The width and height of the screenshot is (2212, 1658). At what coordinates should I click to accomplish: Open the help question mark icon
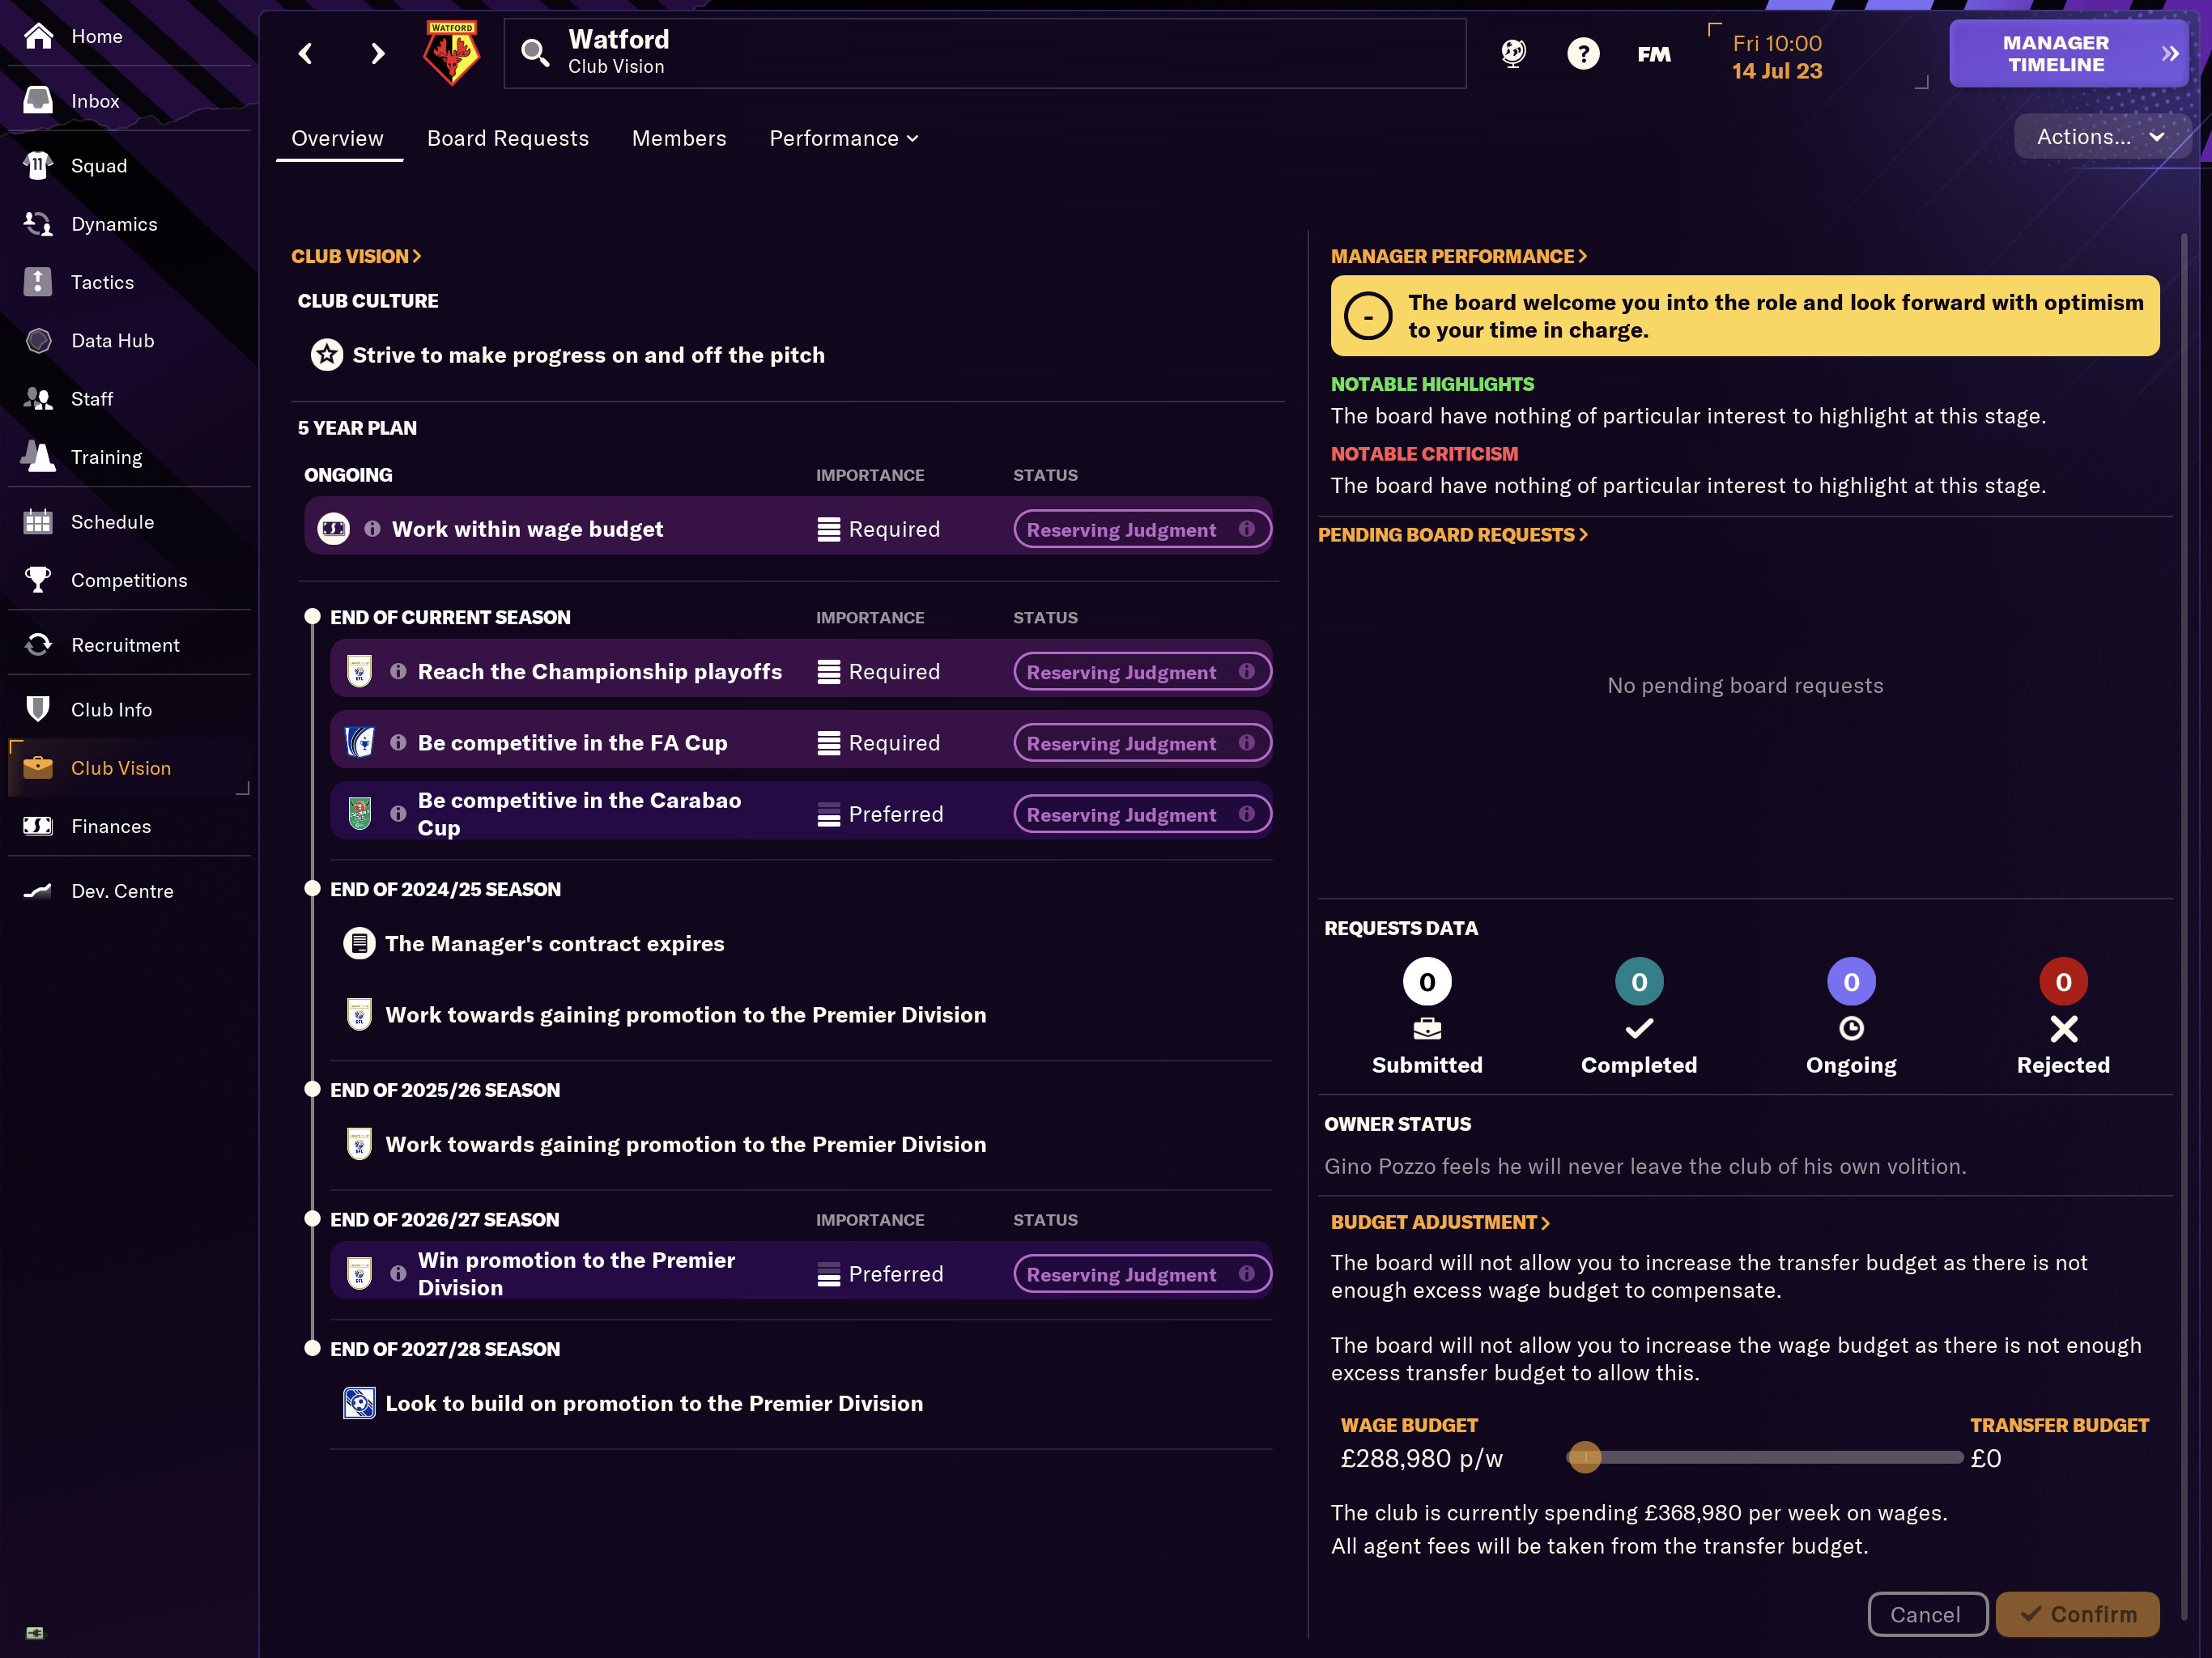click(x=1583, y=53)
